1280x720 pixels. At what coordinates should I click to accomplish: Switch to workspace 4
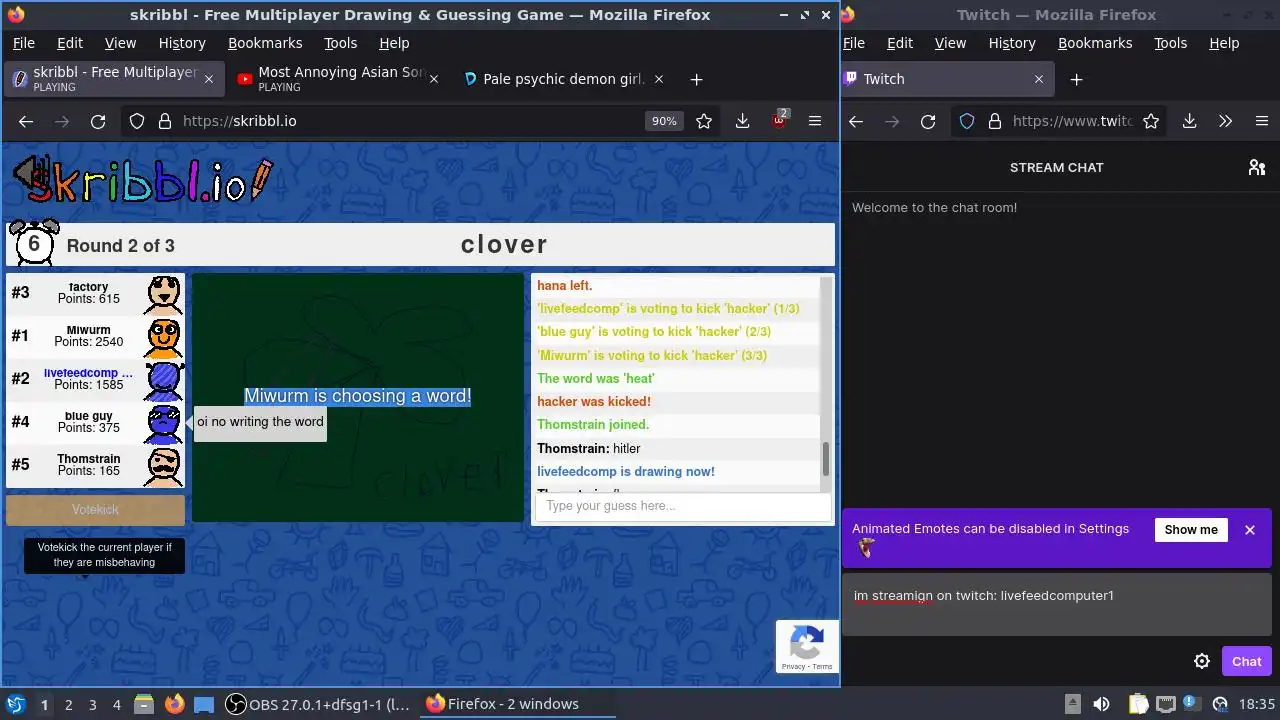116,704
